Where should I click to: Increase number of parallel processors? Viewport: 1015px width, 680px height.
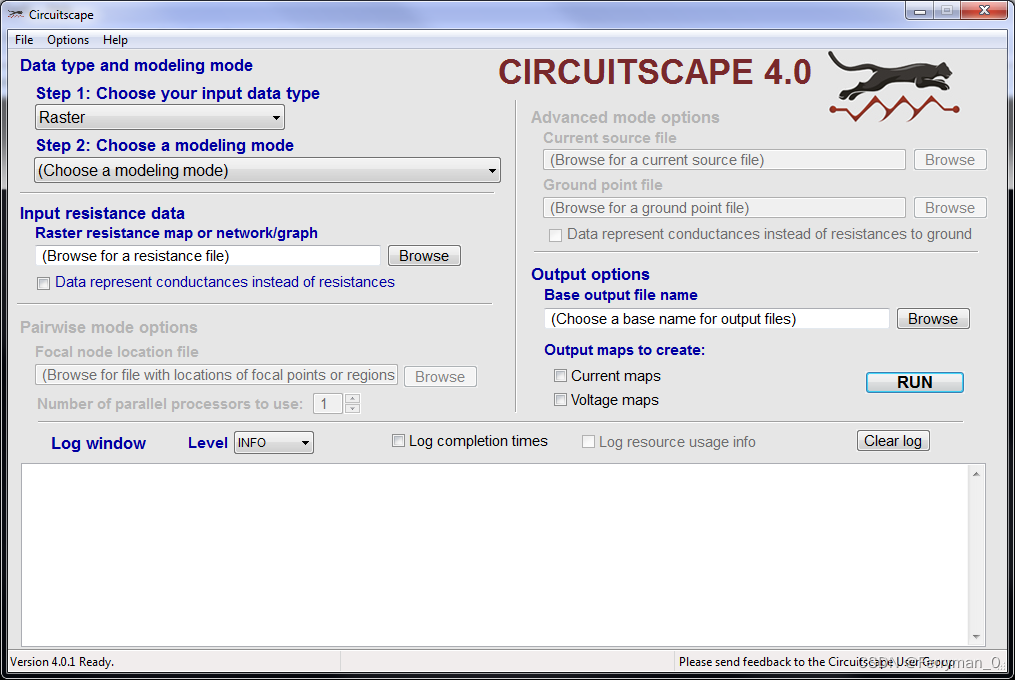pyautogui.click(x=352, y=398)
